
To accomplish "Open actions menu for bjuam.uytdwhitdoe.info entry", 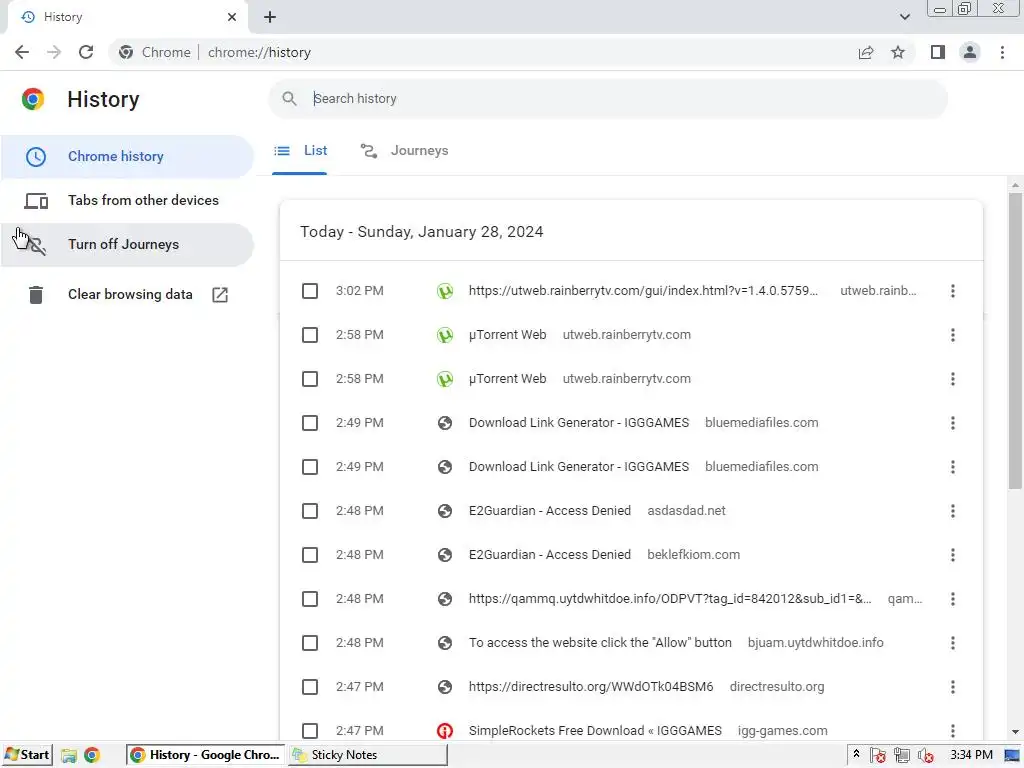I will point(953,643).
